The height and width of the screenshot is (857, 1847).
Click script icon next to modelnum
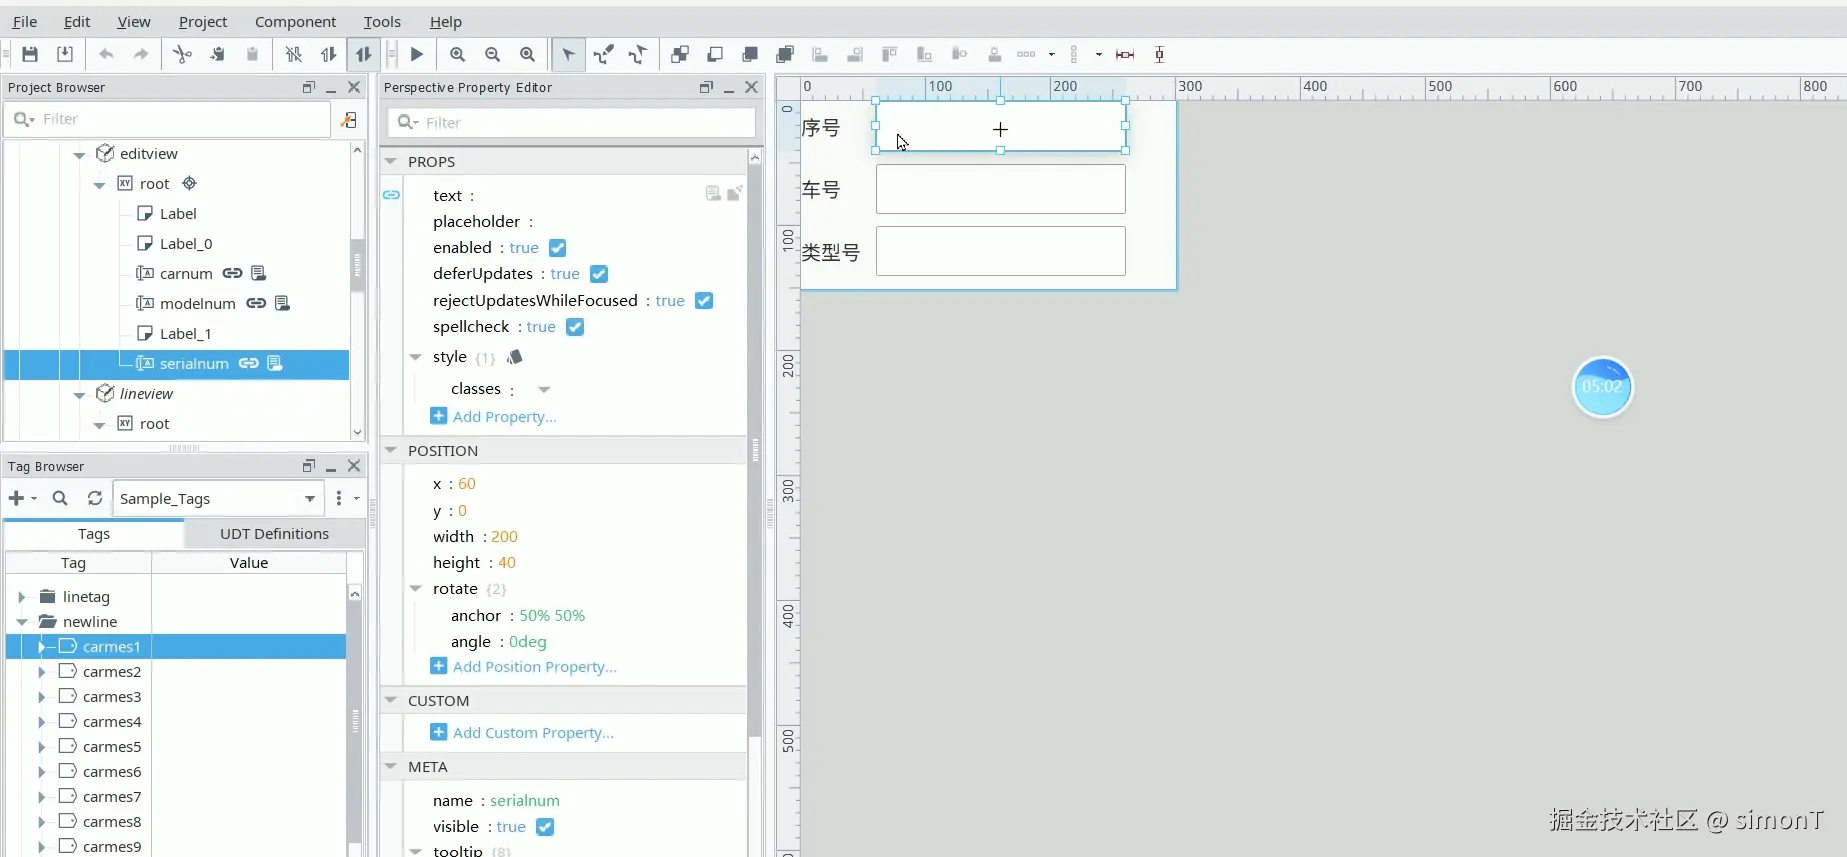282,303
